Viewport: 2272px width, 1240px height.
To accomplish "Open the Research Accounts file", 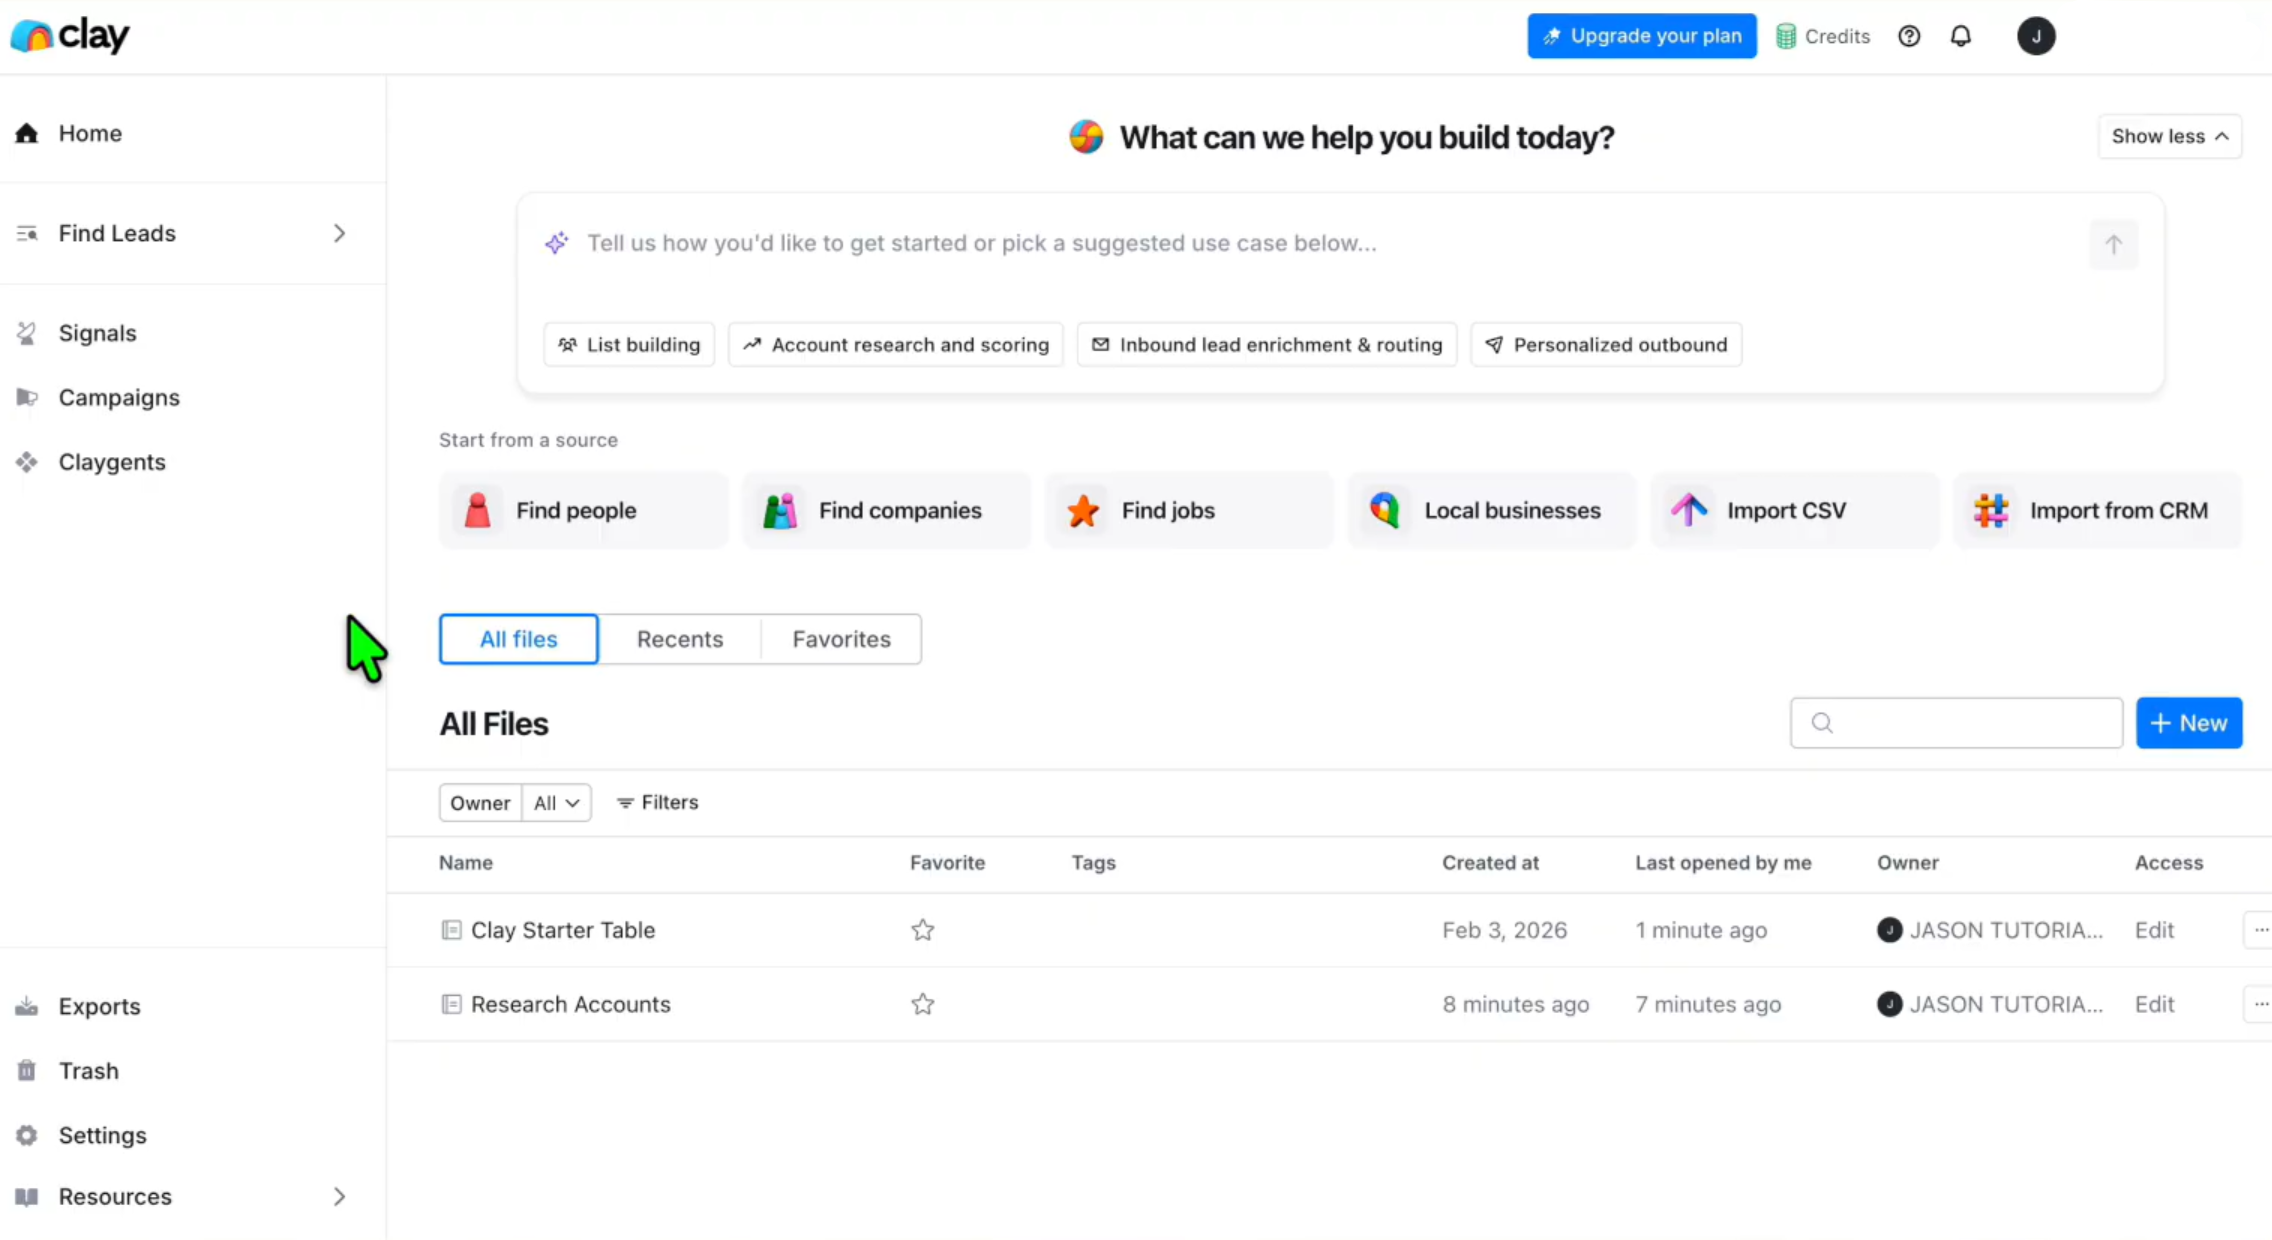I will [x=571, y=1004].
